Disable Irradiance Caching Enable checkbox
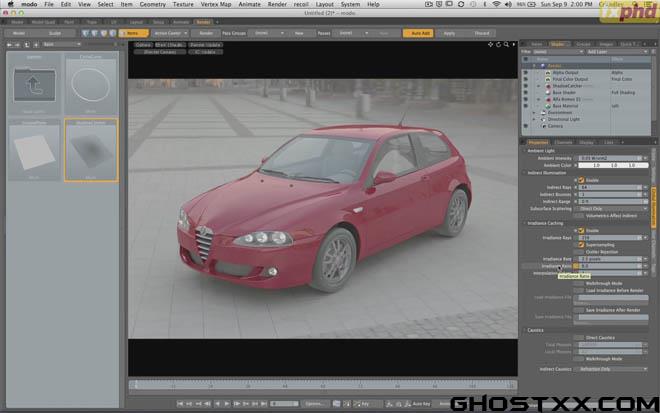This screenshot has width=660, height=413. click(581, 231)
